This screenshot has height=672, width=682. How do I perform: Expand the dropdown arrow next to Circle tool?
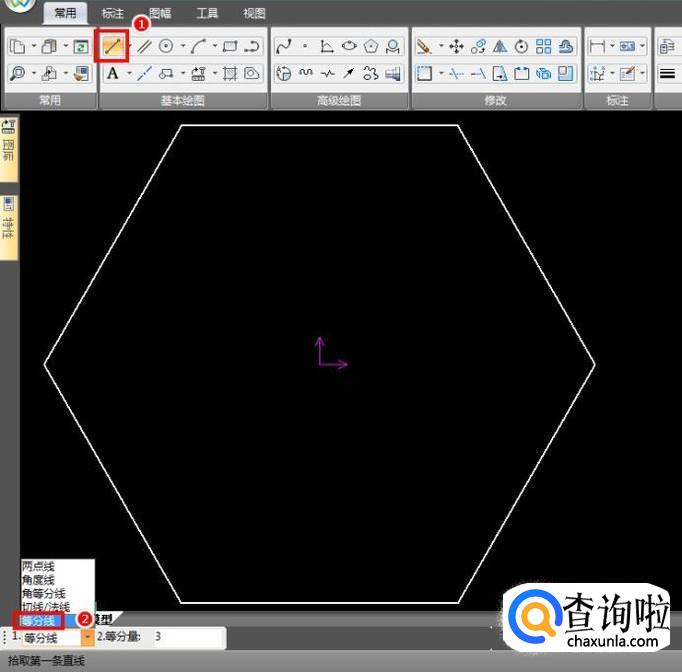(182, 46)
